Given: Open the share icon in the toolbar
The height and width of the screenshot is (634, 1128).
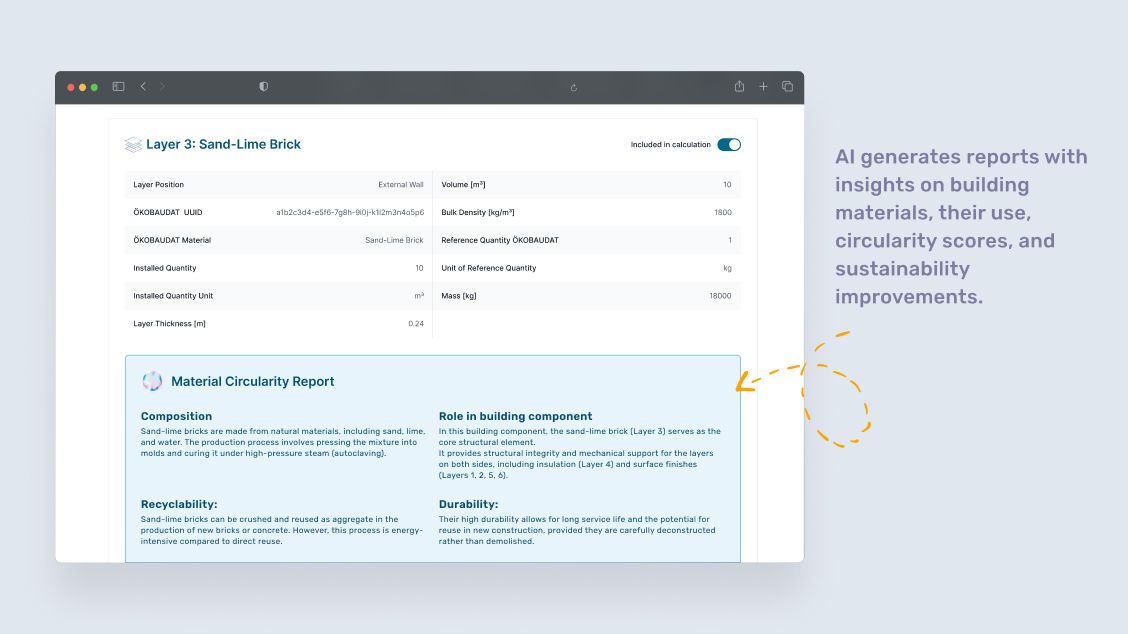Looking at the screenshot, I should (739, 86).
